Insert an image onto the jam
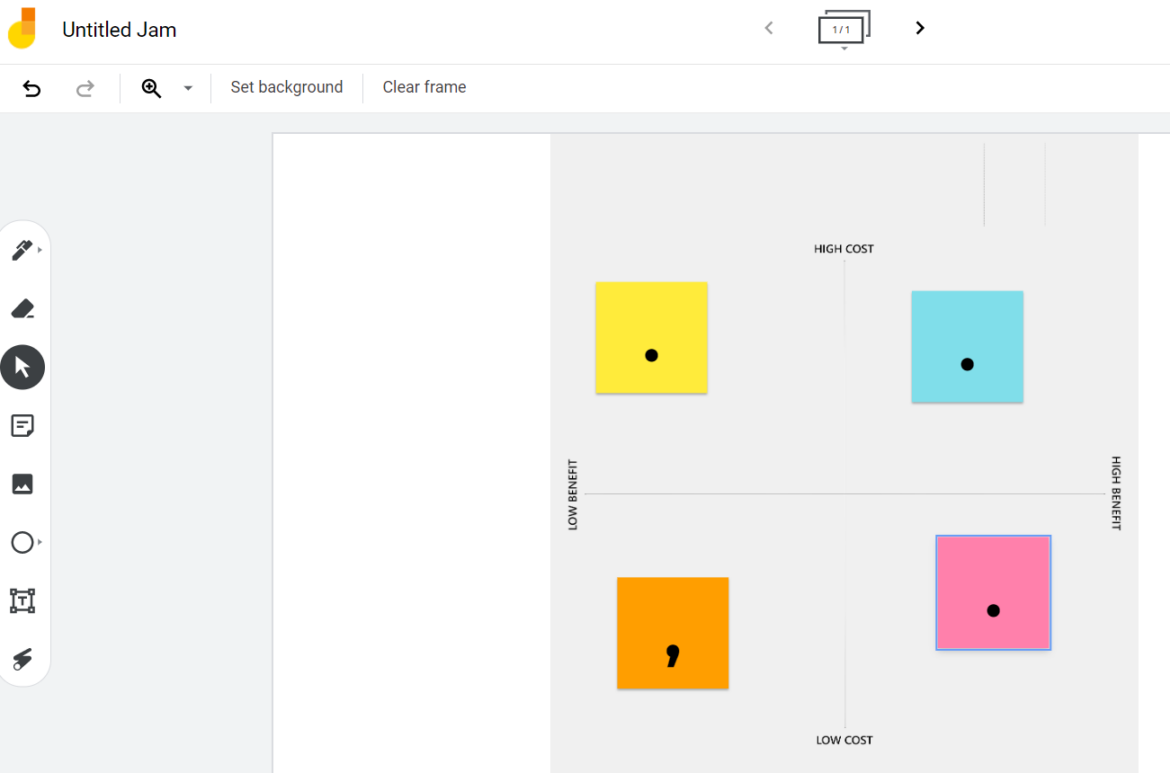Screen dimensions: 1170x773 pyautogui.click(x=23, y=484)
